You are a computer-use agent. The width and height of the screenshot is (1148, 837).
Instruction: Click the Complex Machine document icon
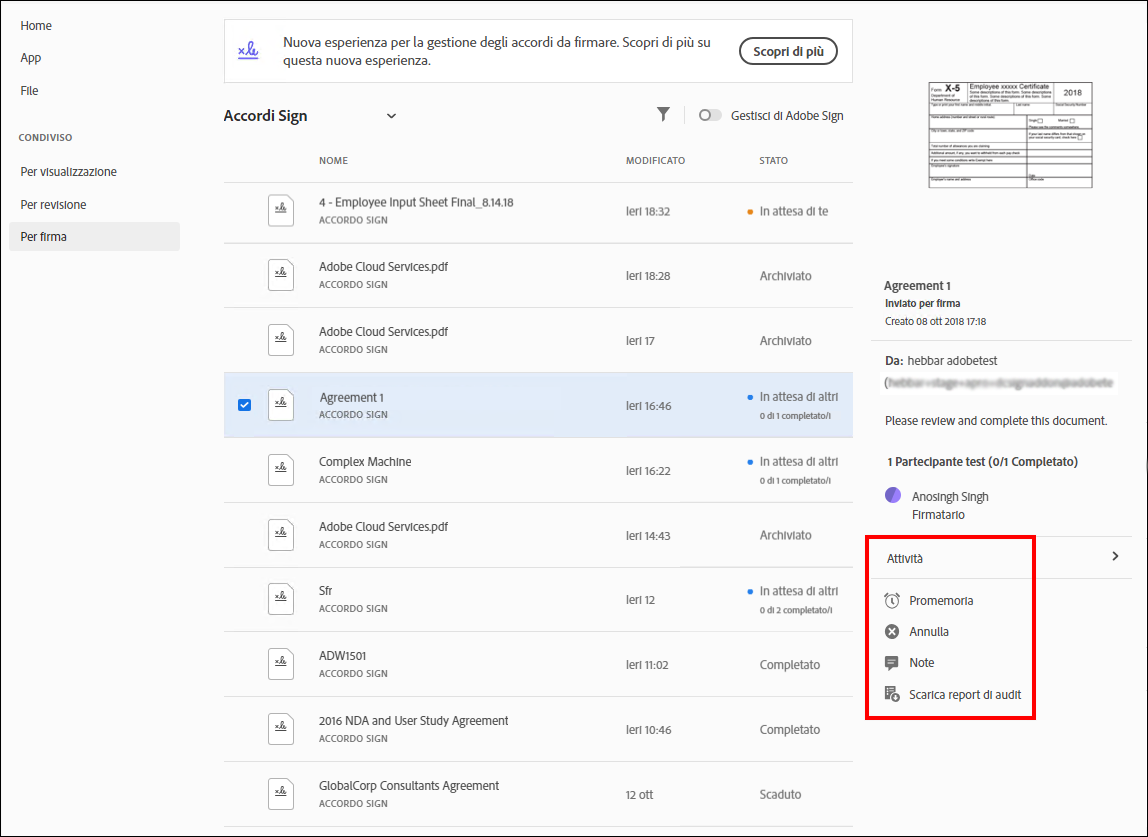(x=281, y=470)
